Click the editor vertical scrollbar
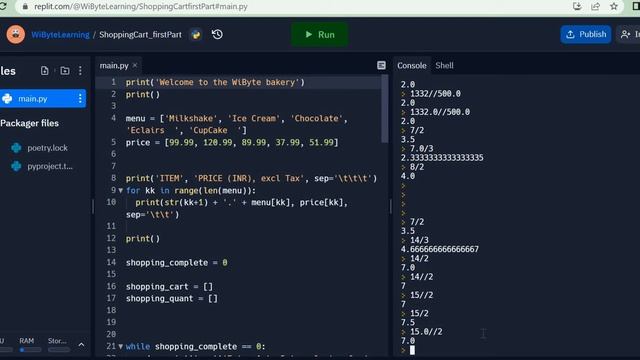 (x=384, y=109)
